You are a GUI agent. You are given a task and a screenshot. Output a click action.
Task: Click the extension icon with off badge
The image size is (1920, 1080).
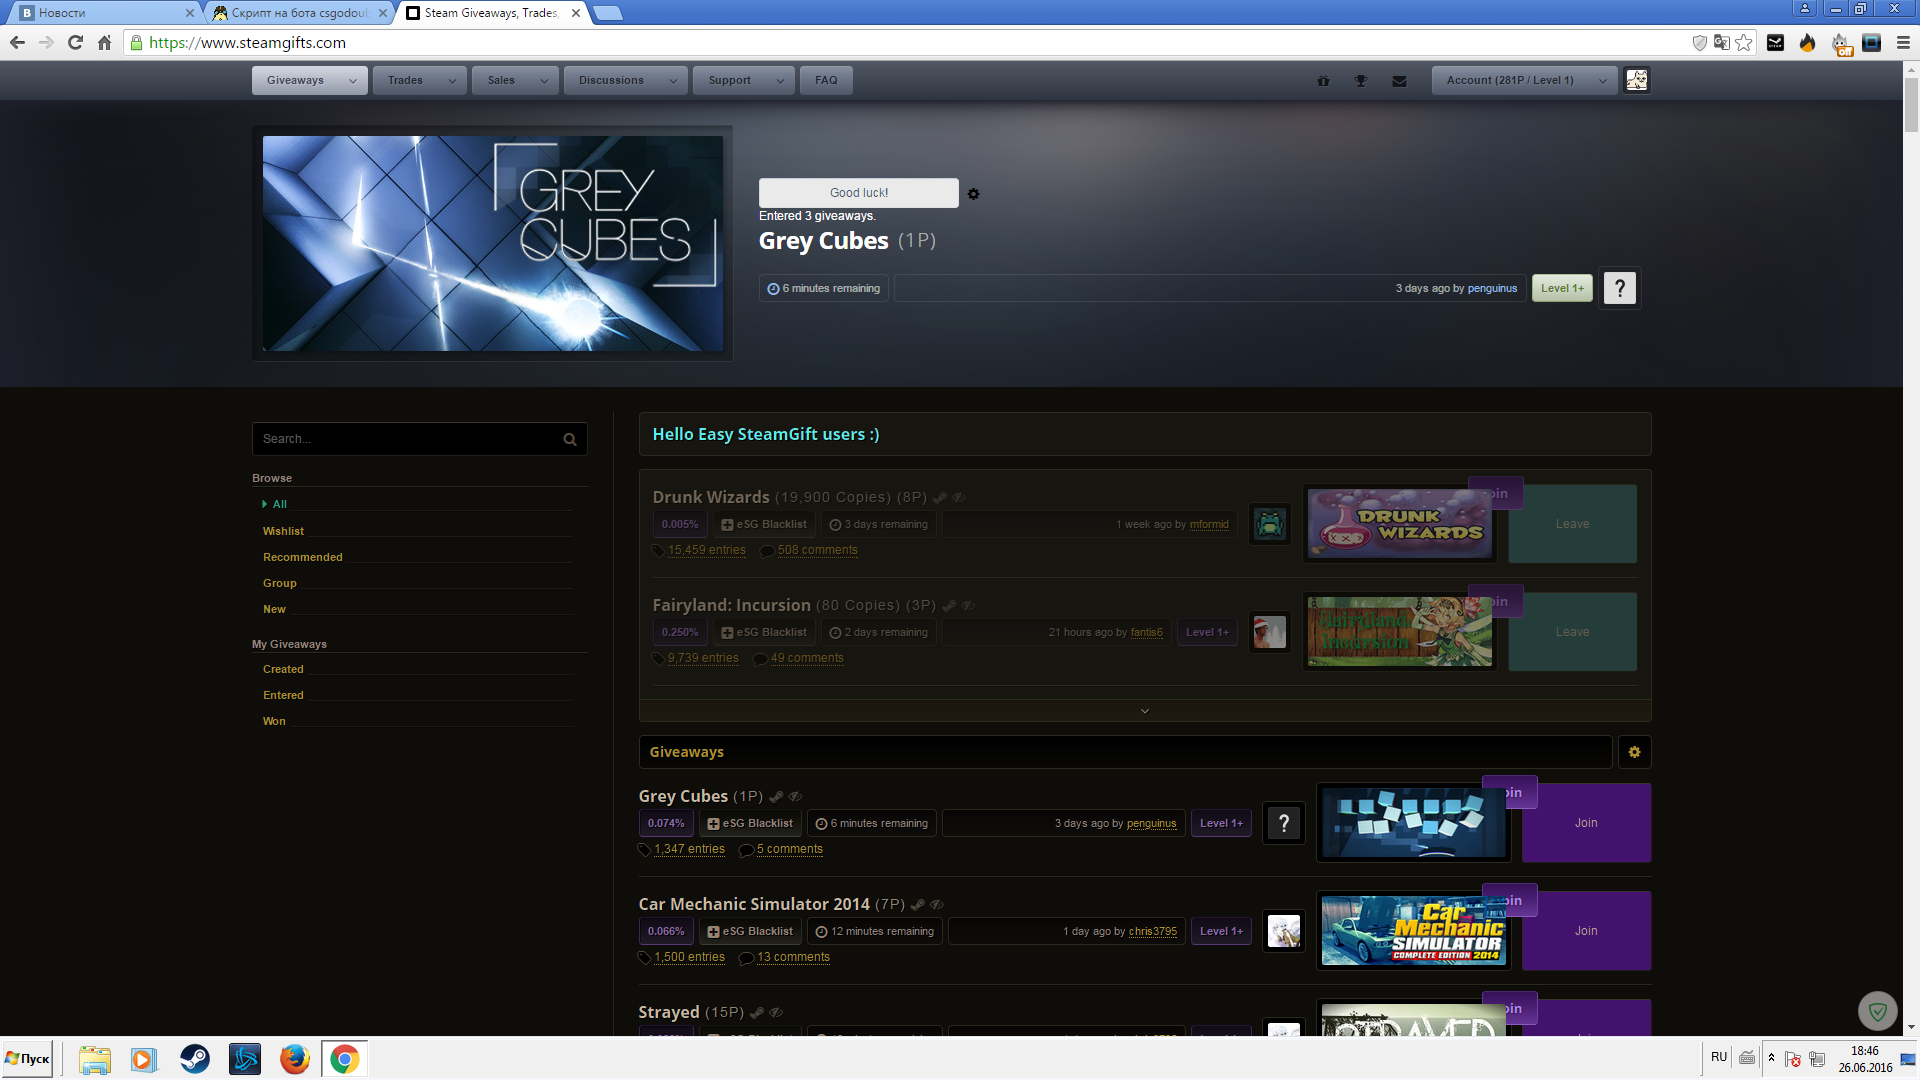click(x=1840, y=44)
